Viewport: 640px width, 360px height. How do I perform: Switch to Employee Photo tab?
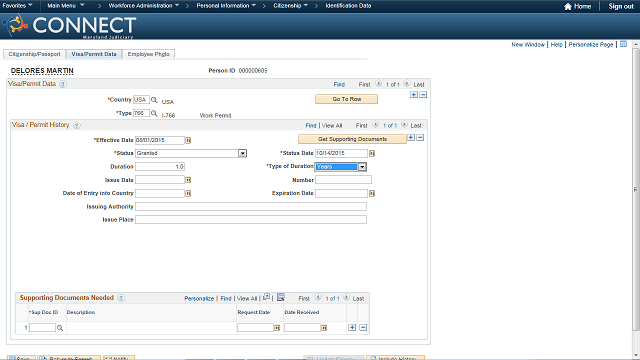point(149,54)
